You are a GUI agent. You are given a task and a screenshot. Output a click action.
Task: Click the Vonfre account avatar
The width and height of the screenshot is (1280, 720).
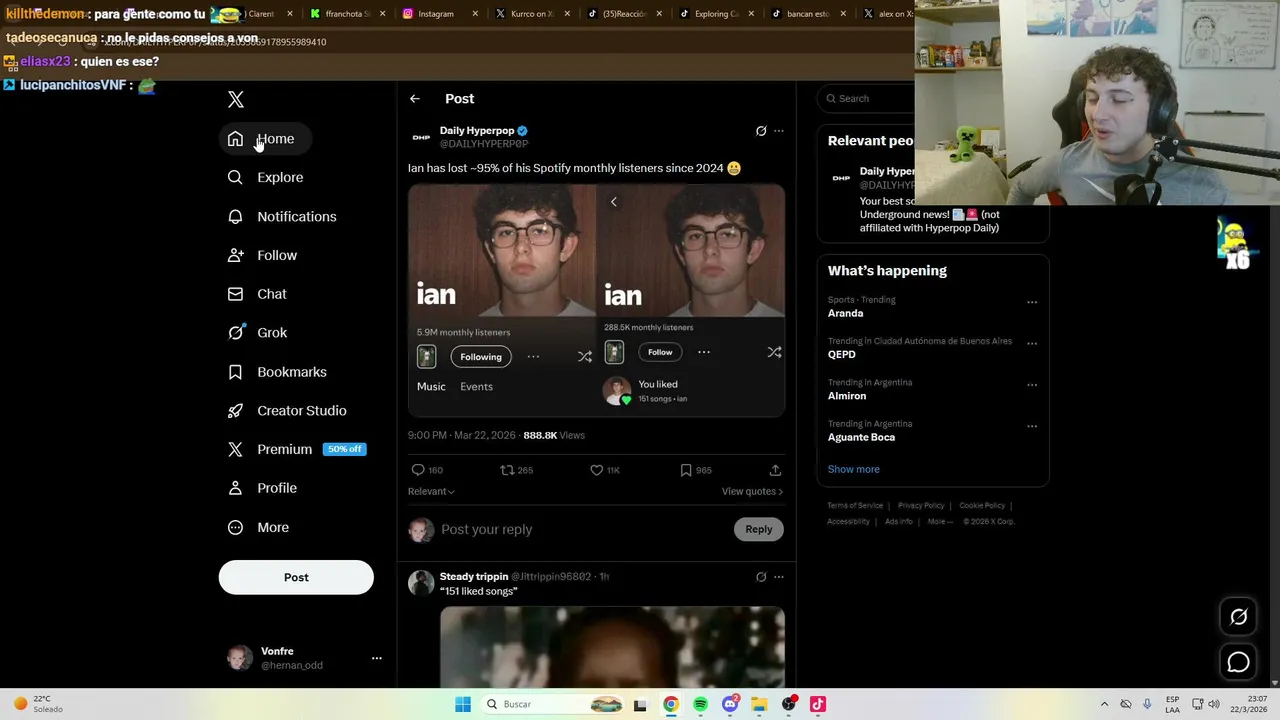[x=239, y=658]
